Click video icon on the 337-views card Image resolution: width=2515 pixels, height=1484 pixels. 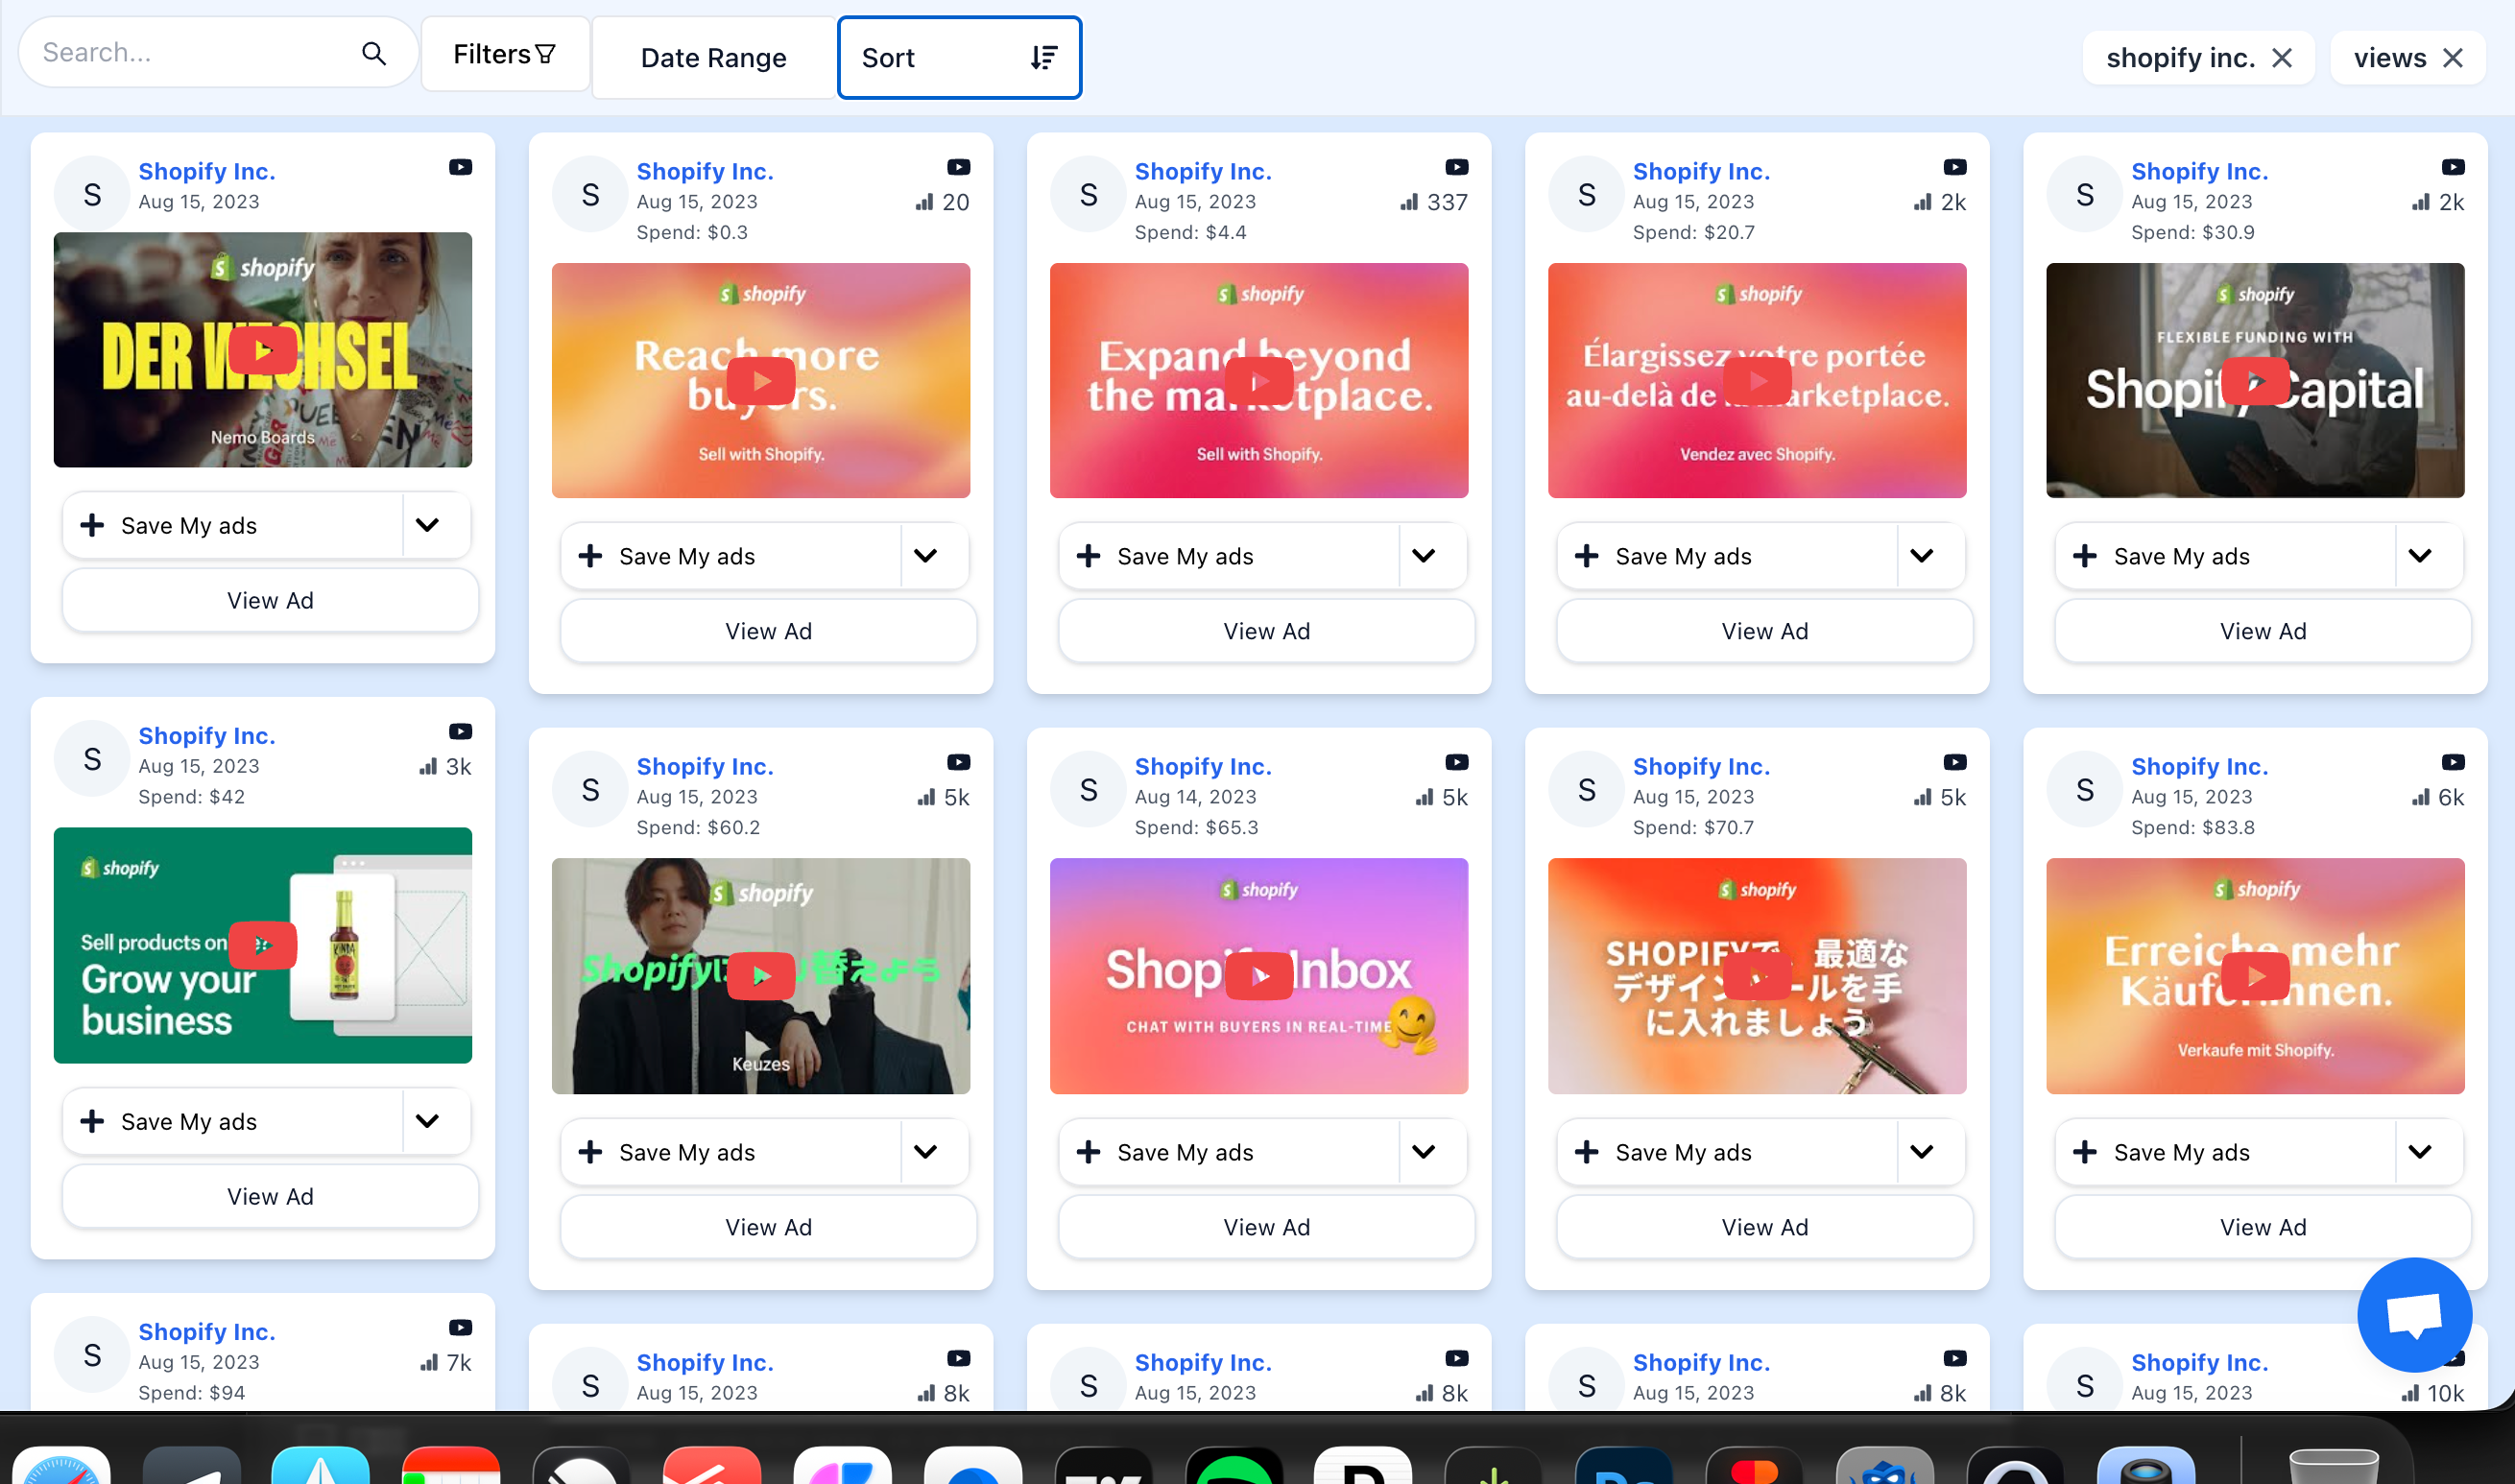pos(1456,167)
